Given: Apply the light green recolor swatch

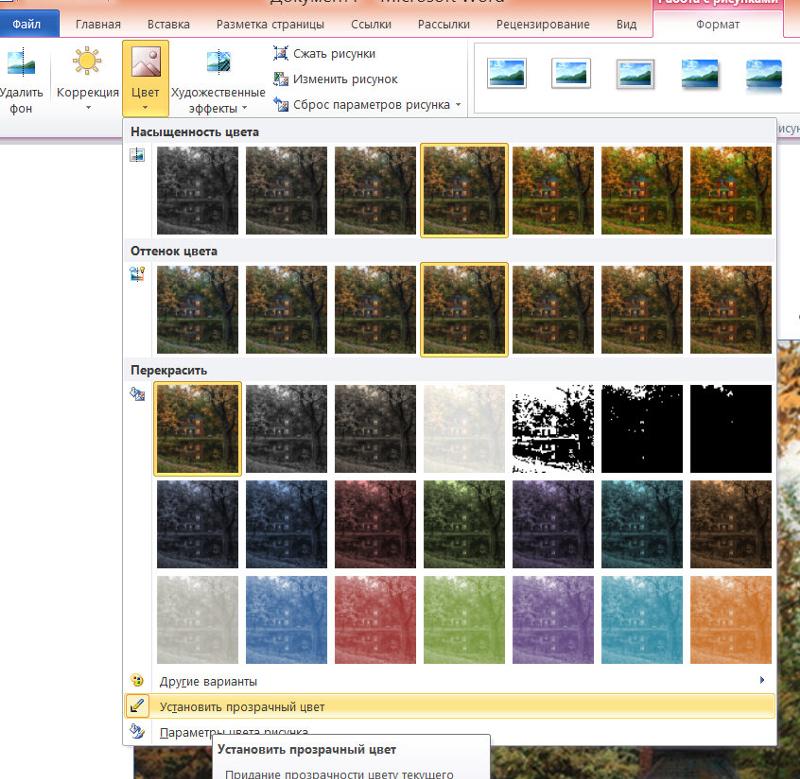Looking at the screenshot, I should point(464,620).
